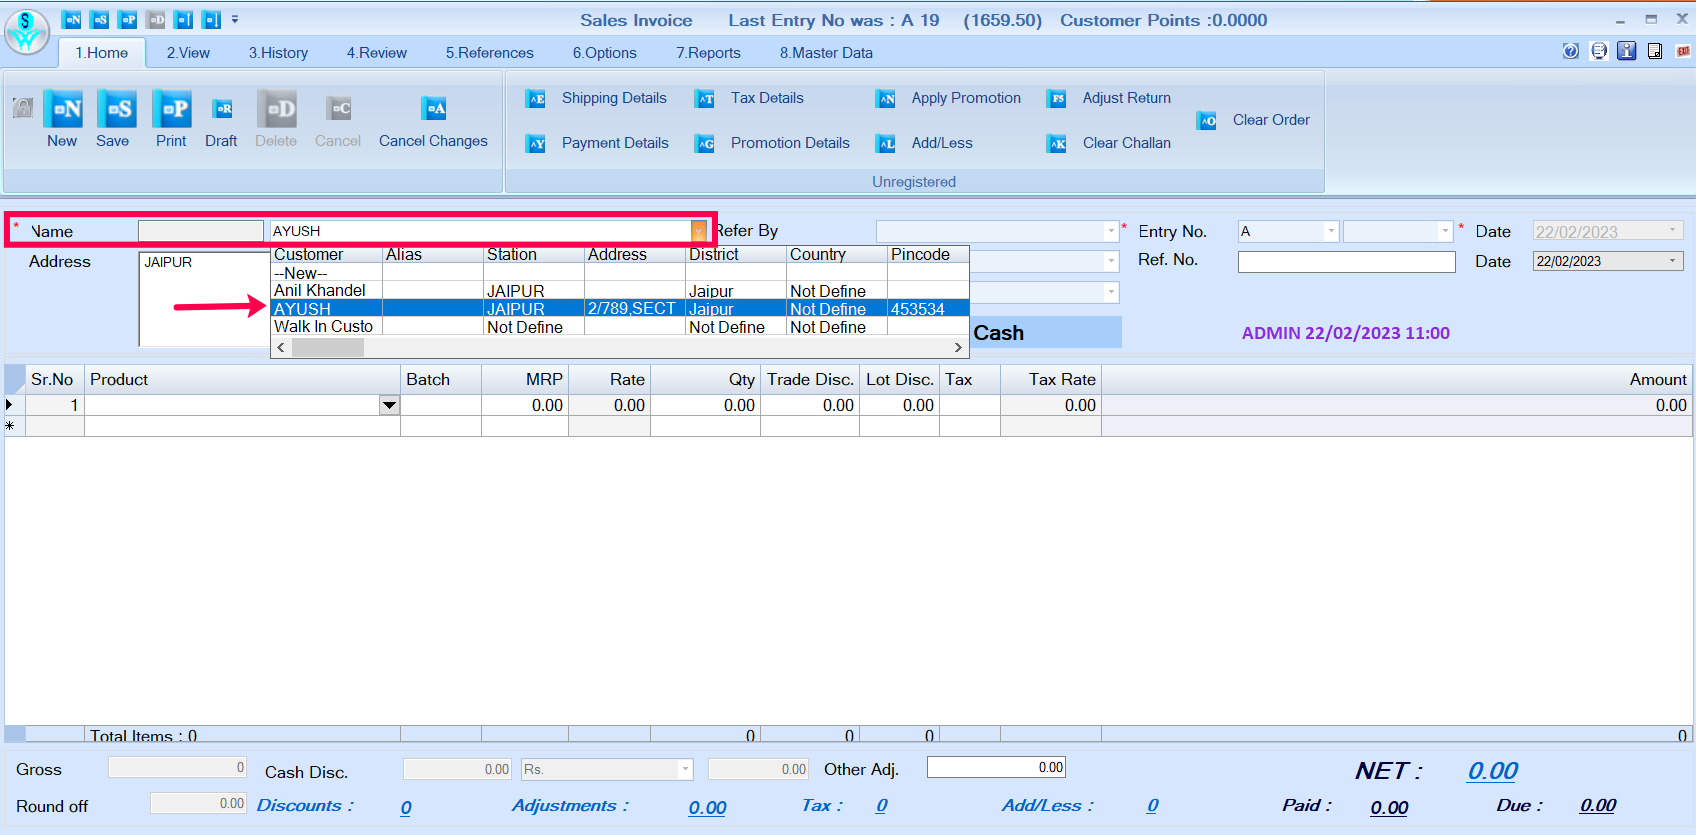Select Walk In Custo row
Image resolution: width=1696 pixels, height=835 pixels.
[620, 327]
